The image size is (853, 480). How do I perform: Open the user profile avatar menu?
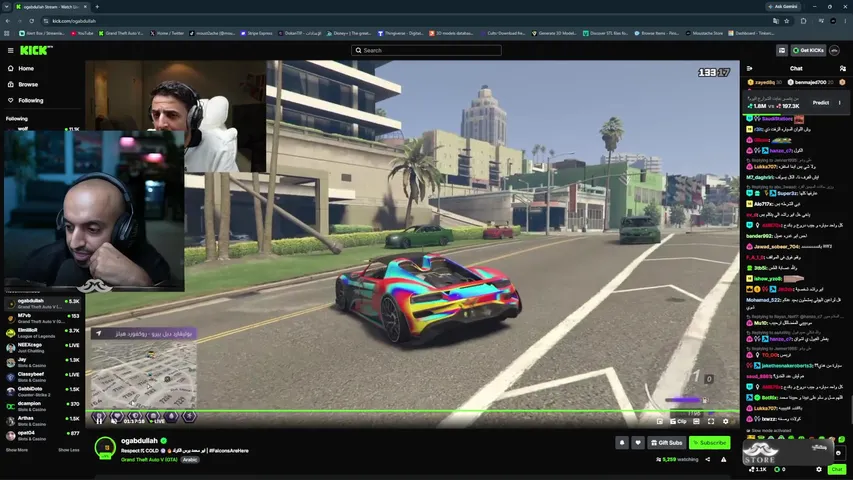(835, 50)
